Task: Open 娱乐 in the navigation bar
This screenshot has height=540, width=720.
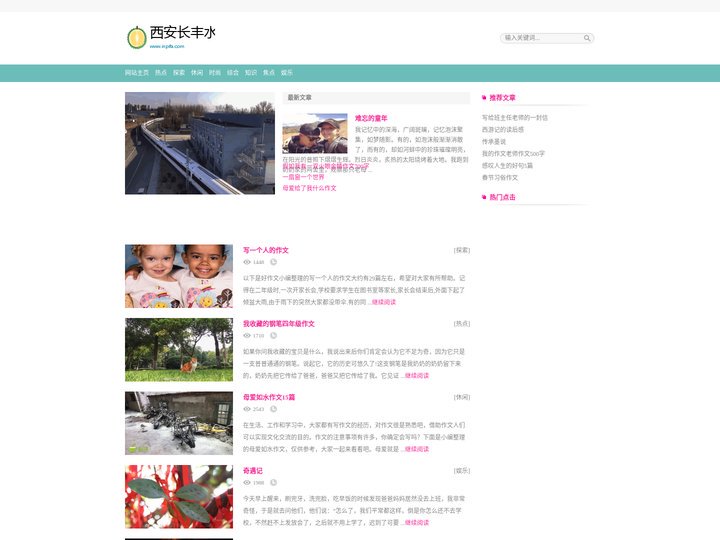Action: (287, 73)
